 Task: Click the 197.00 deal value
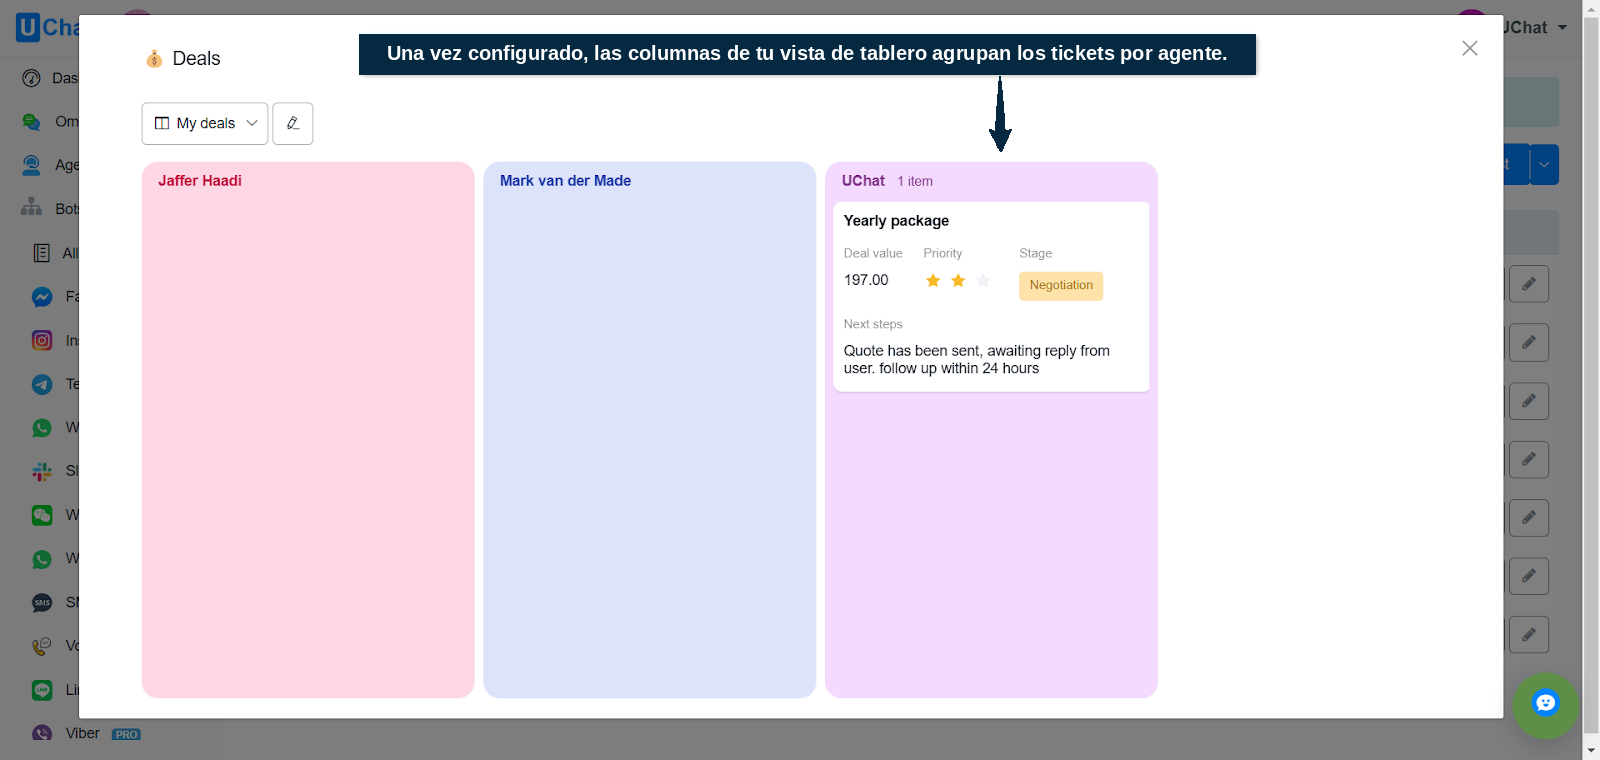coord(866,280)
